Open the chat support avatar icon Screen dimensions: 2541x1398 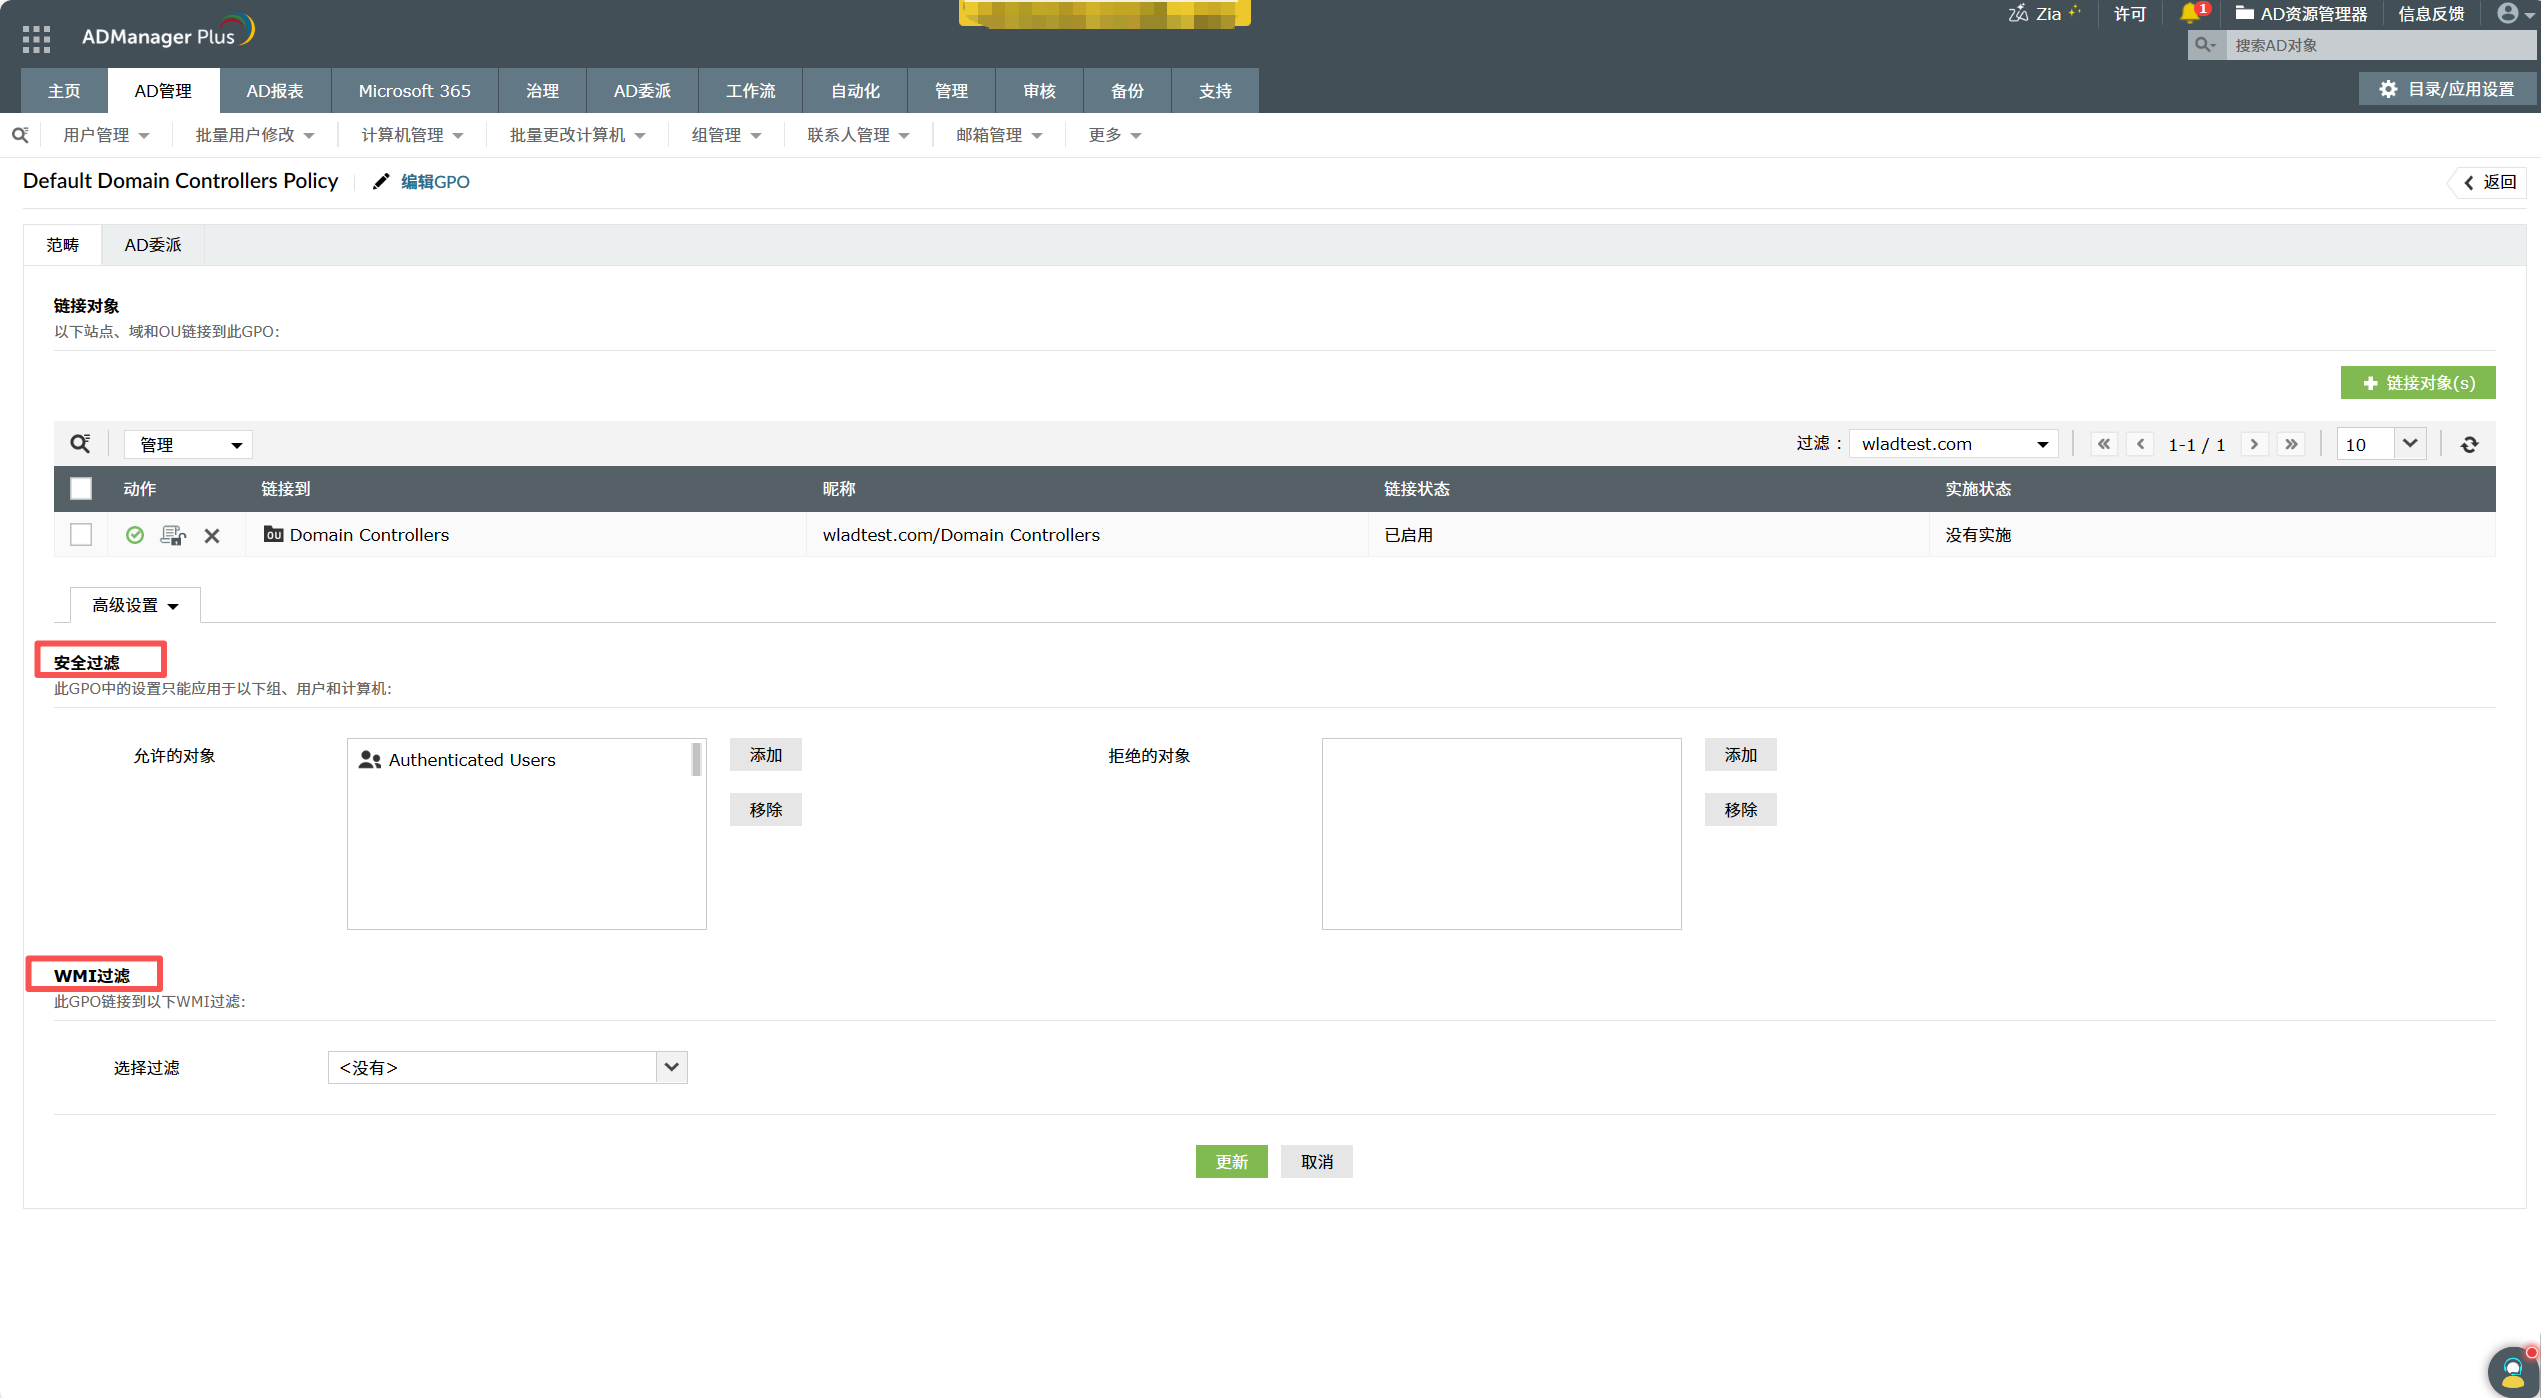tap(2512, 1371)
